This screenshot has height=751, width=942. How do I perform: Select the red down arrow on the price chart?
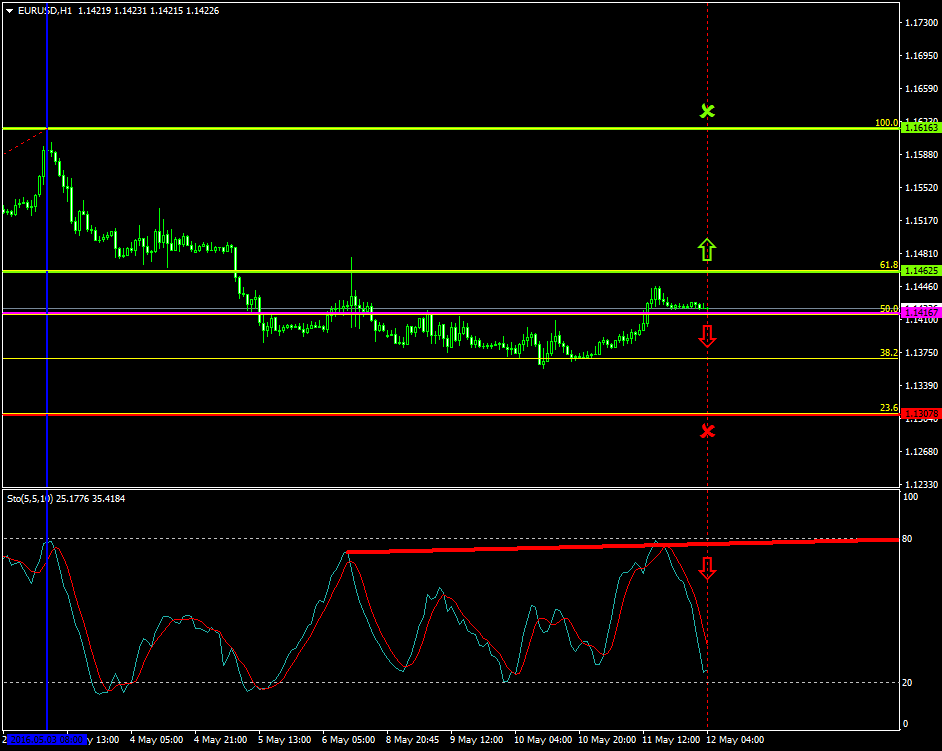707,336
